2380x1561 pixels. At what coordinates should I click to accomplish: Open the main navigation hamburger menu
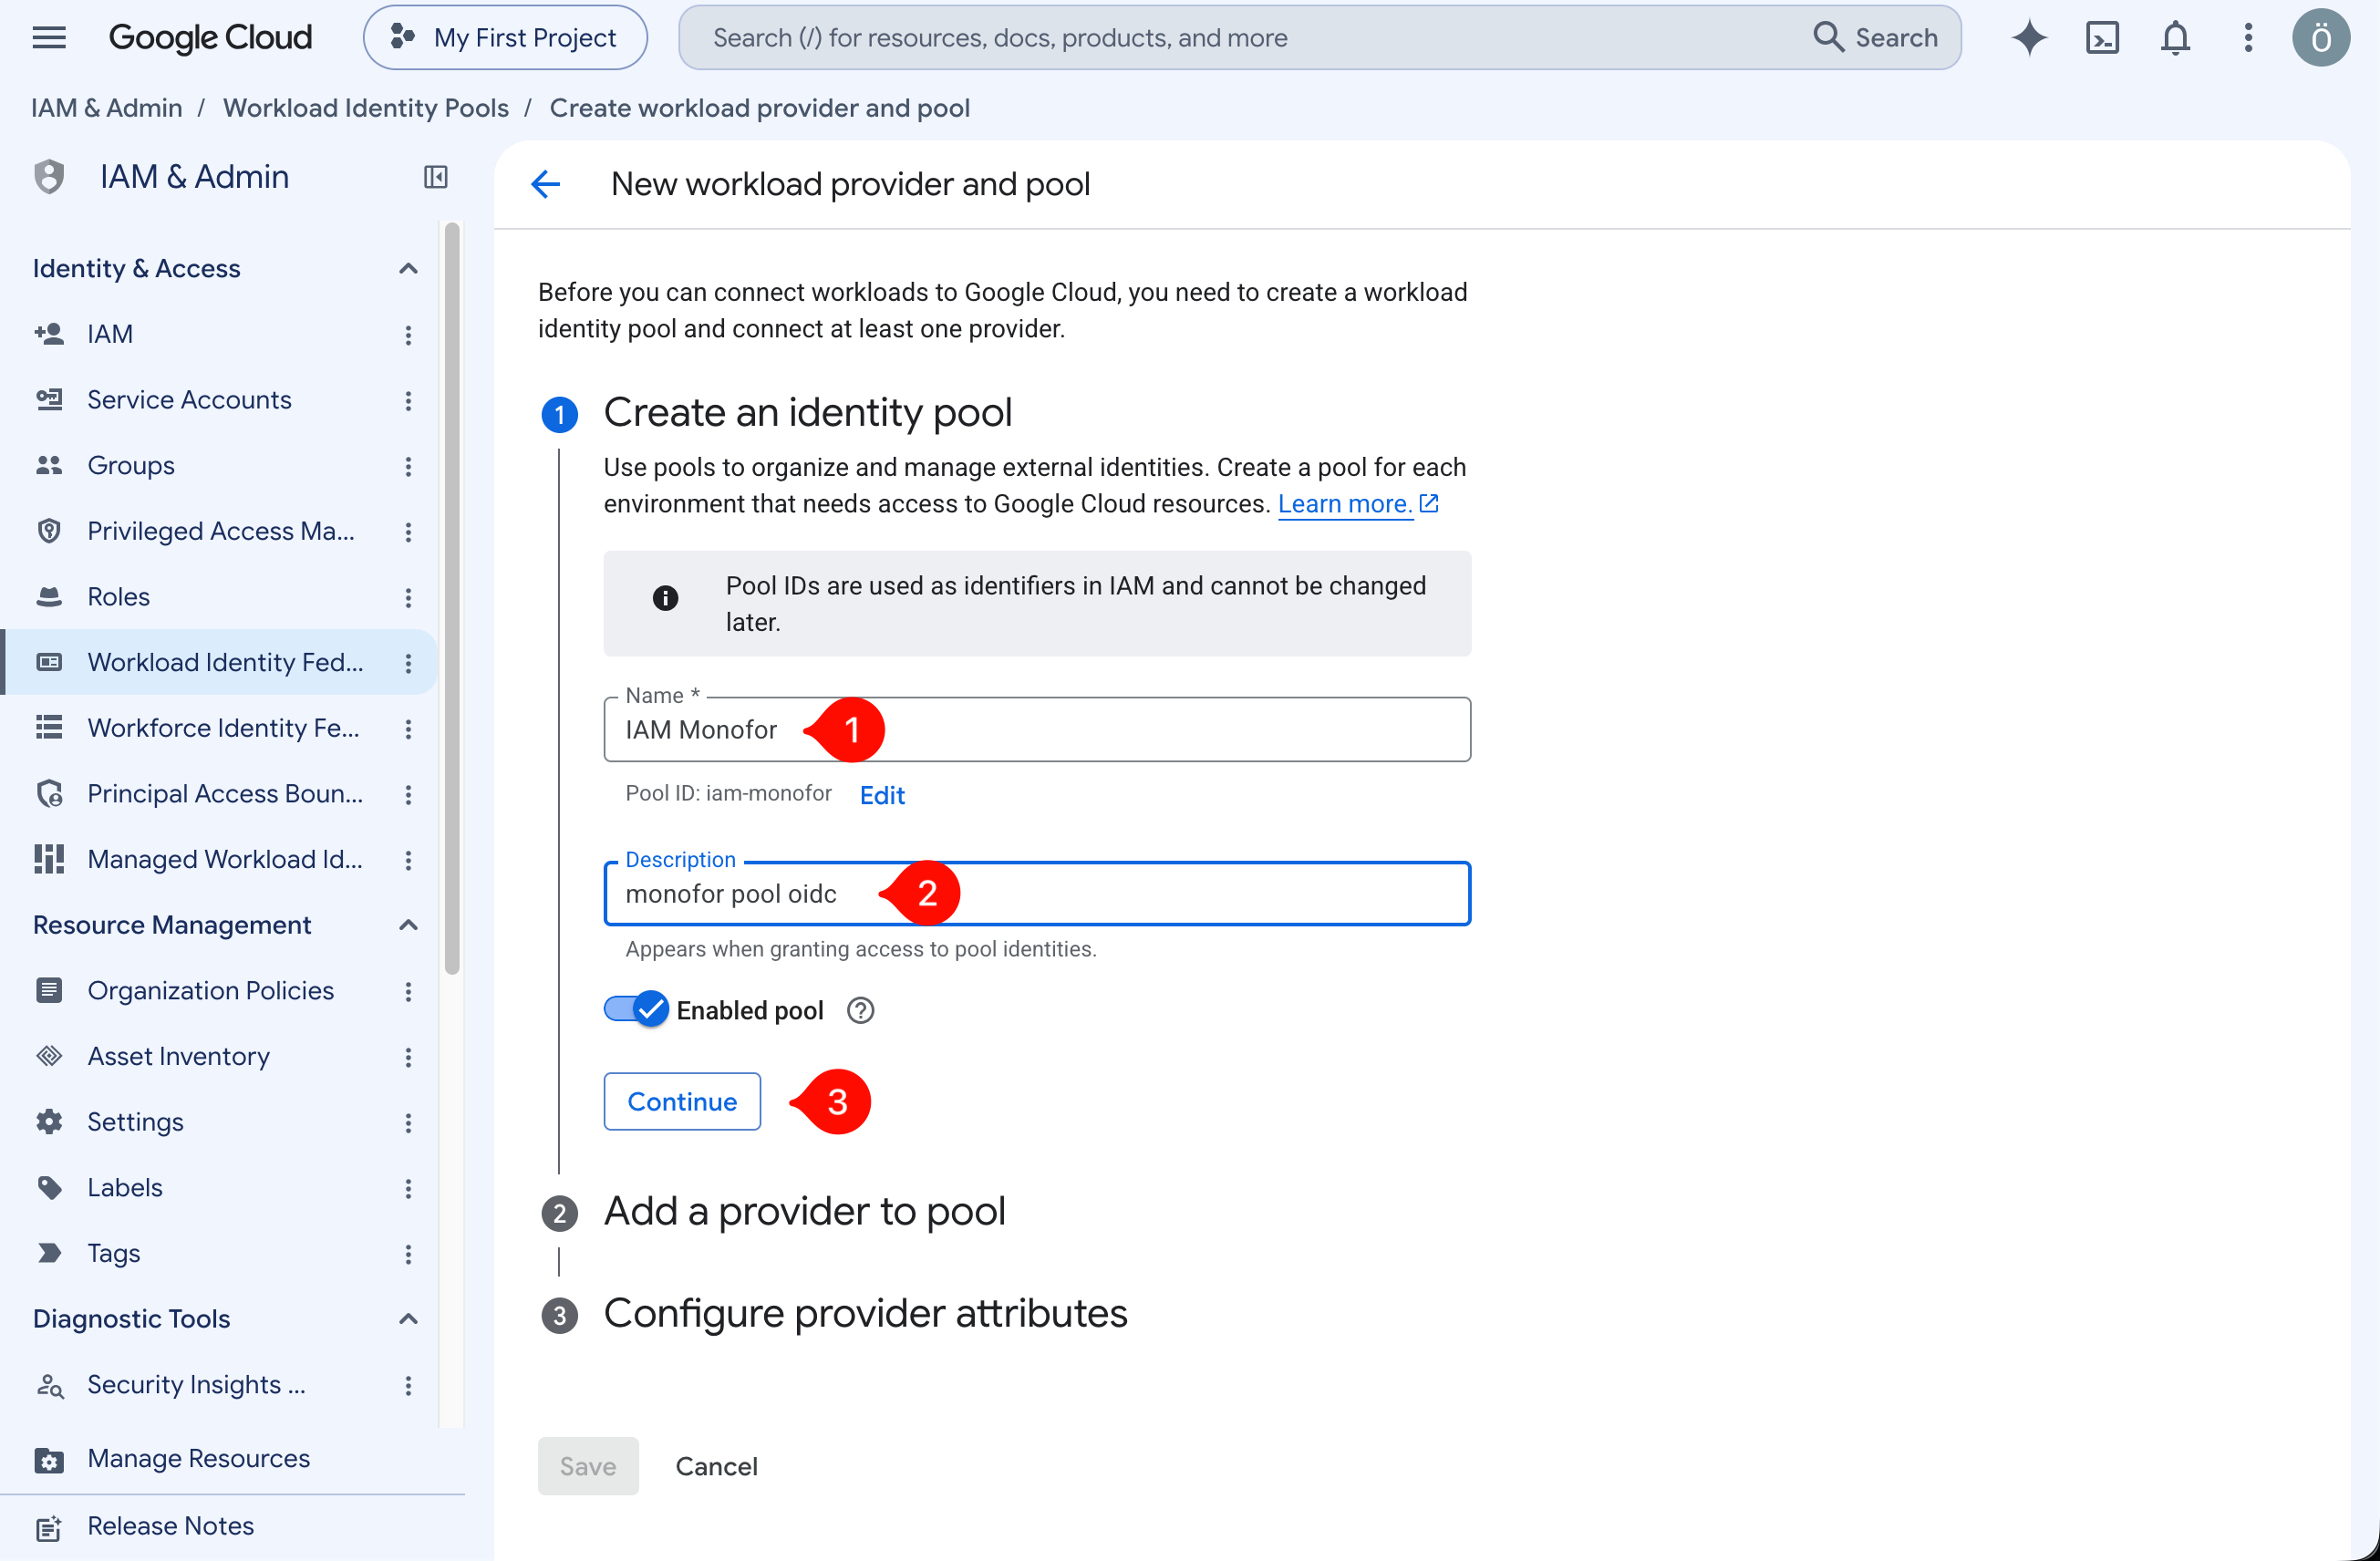pyautogui.click(x=49, y=38)
